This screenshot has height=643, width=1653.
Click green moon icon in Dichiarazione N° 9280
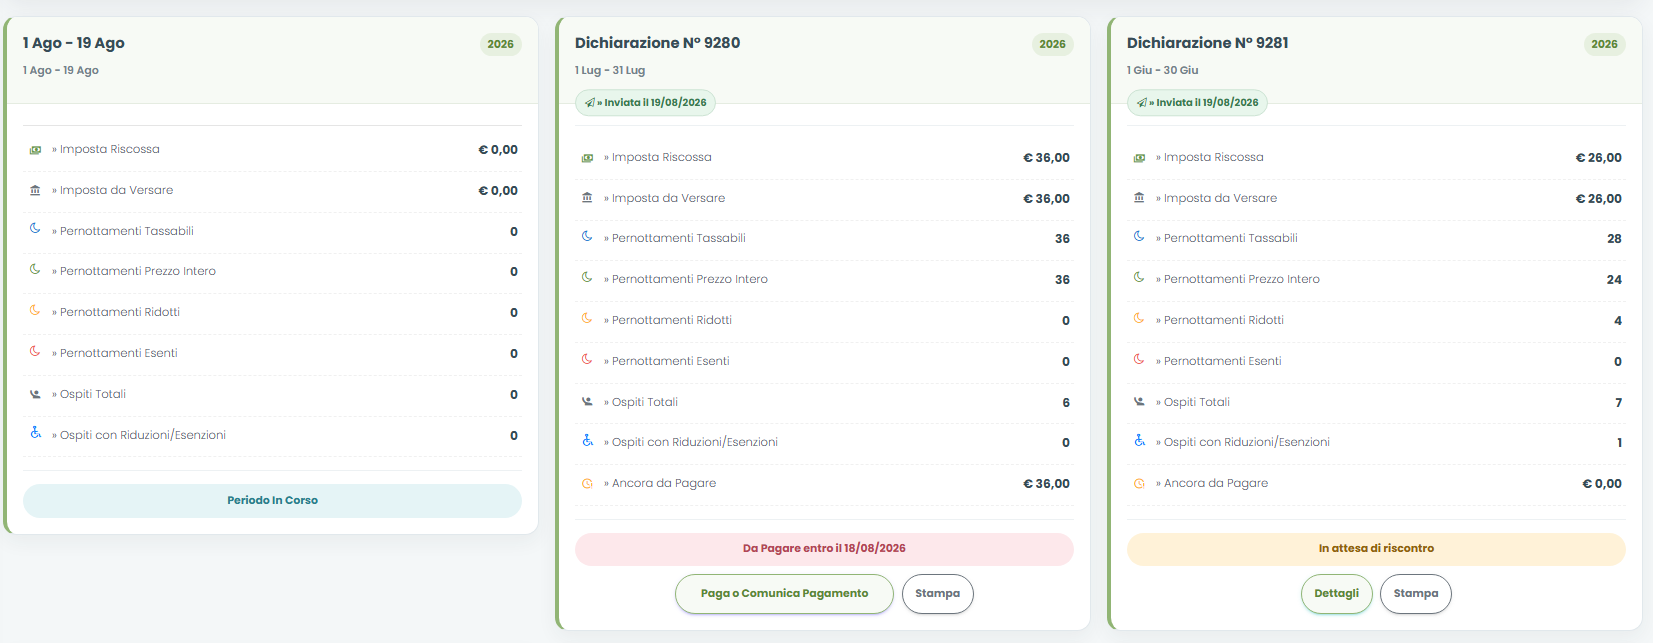click(587, 278)
